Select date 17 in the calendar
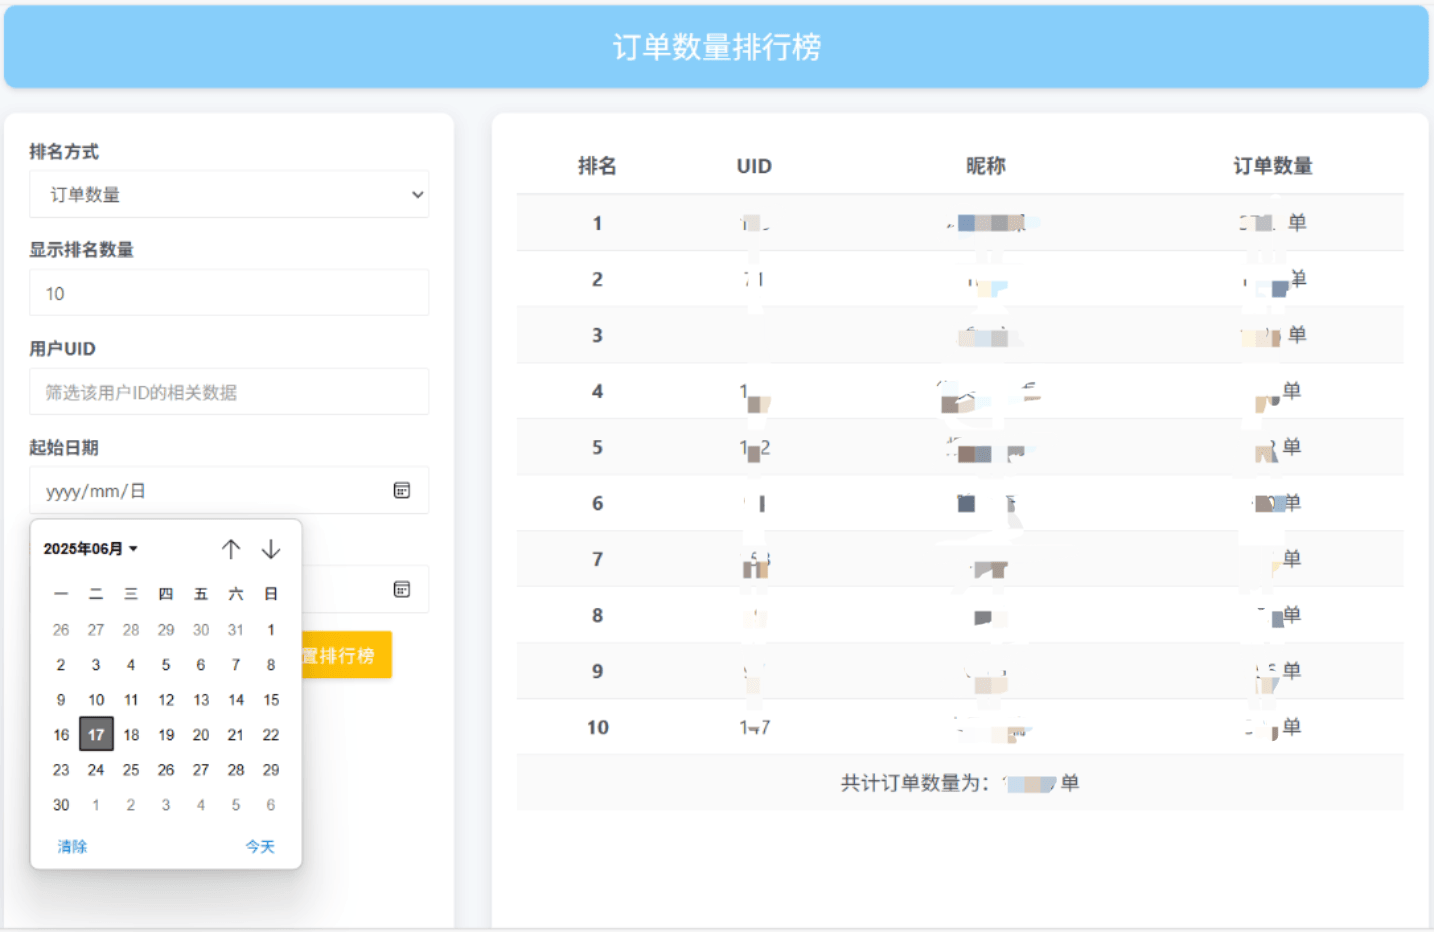Screen dimensions: 1434x932 coord(96,735)
